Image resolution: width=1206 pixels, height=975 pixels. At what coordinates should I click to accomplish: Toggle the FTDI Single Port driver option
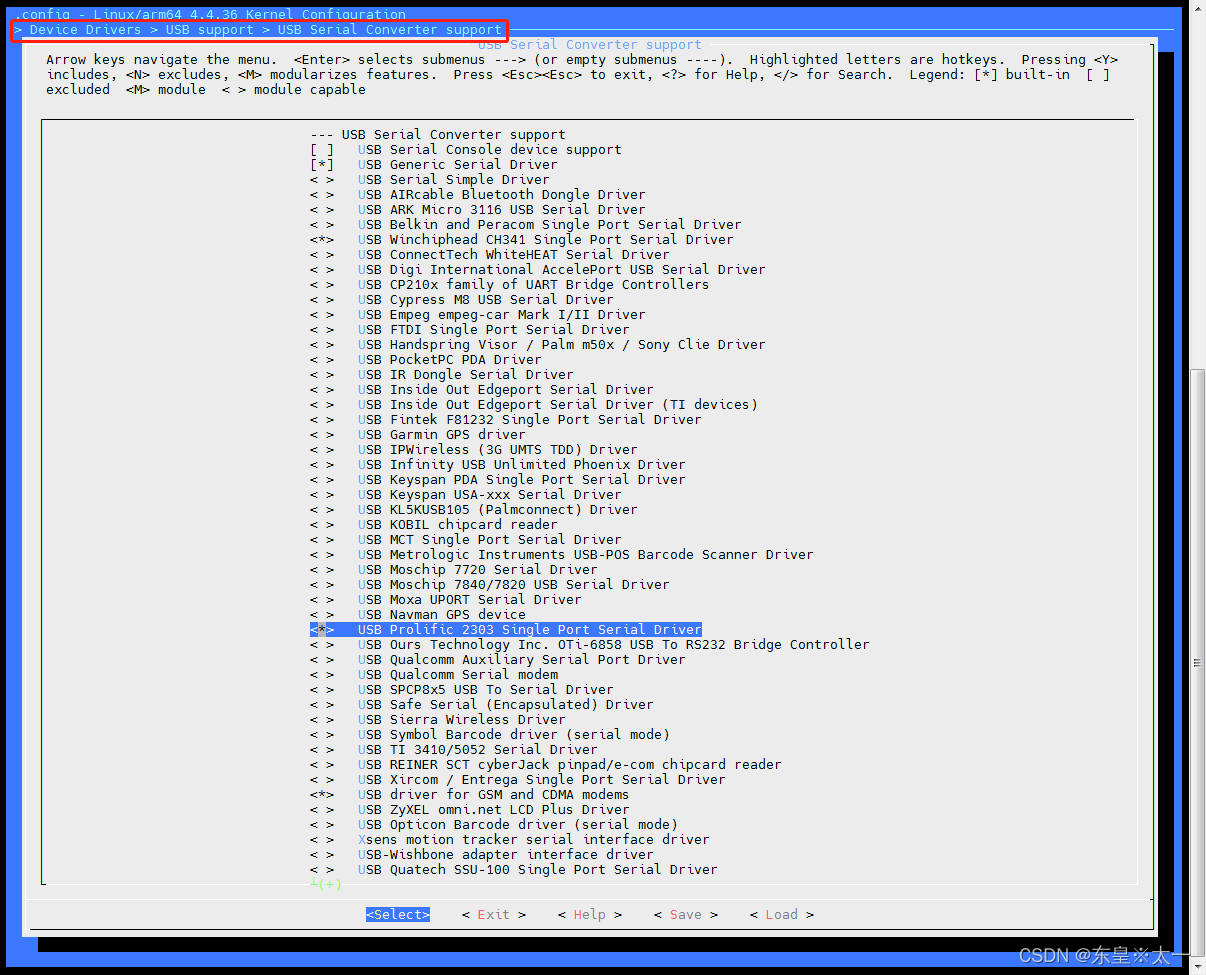click(322, 330)
